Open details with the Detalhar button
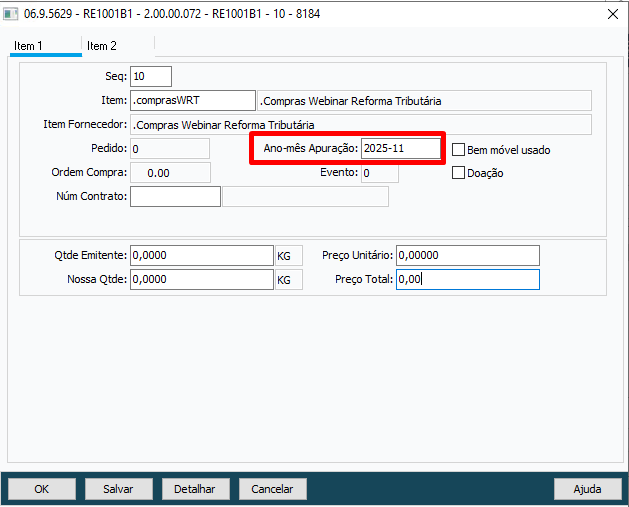 196,489
